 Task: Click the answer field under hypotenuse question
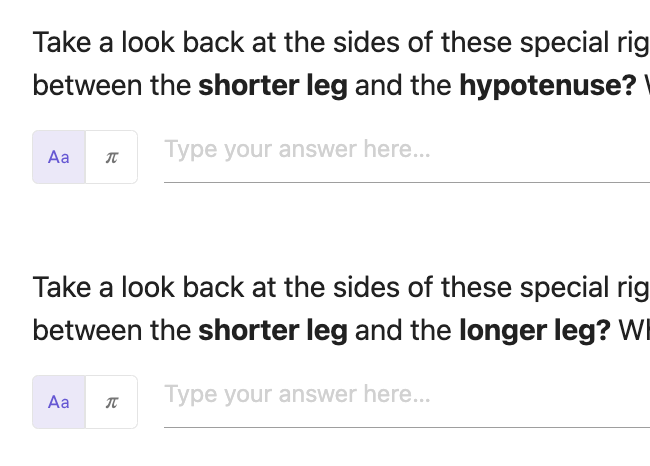point(407,157)
